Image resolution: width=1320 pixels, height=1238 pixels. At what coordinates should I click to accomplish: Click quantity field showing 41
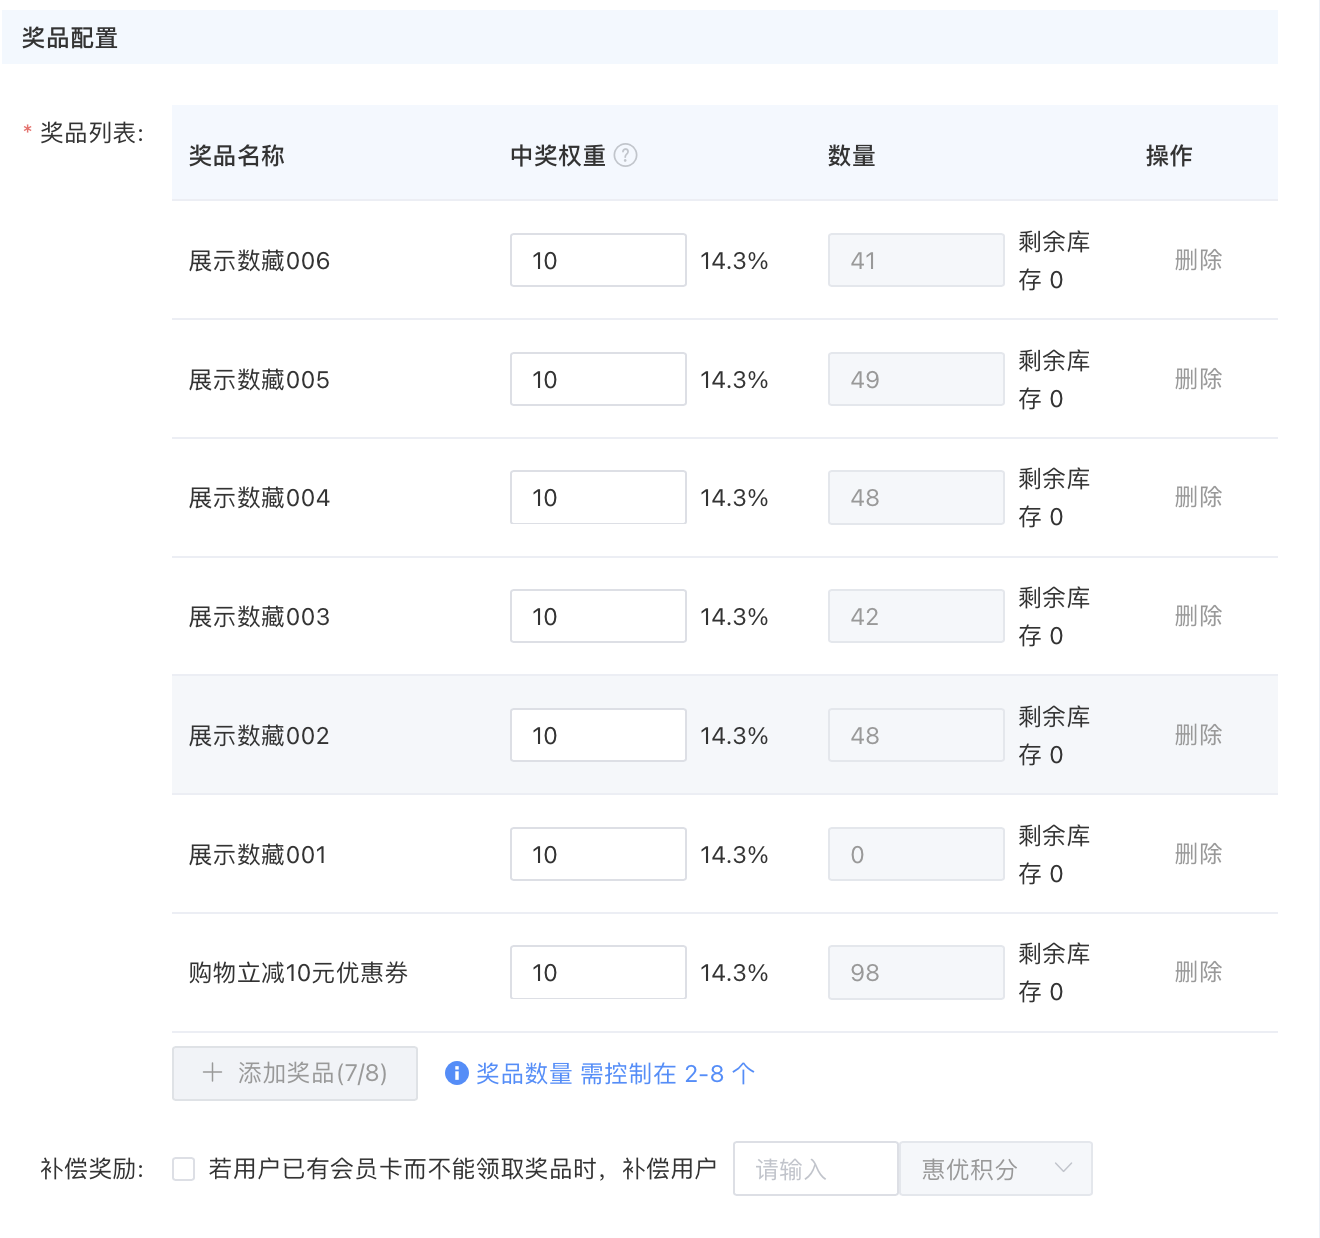coord(915,260)
